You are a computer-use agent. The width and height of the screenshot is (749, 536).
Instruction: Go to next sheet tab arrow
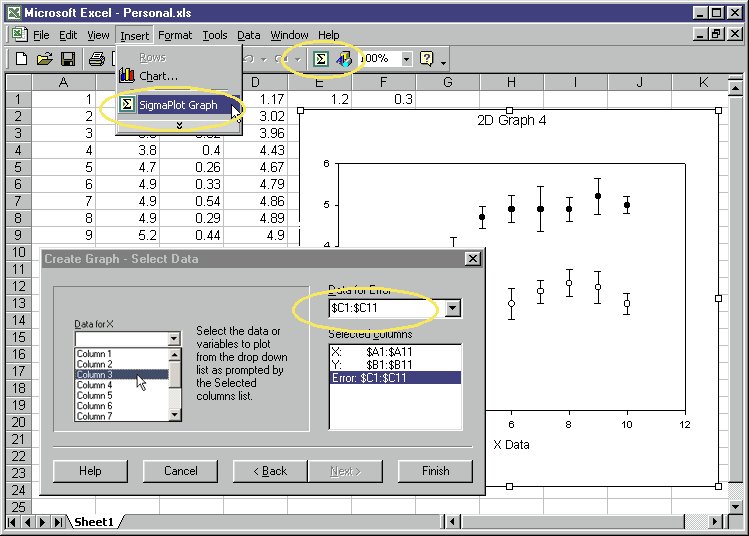coord(43,522)
